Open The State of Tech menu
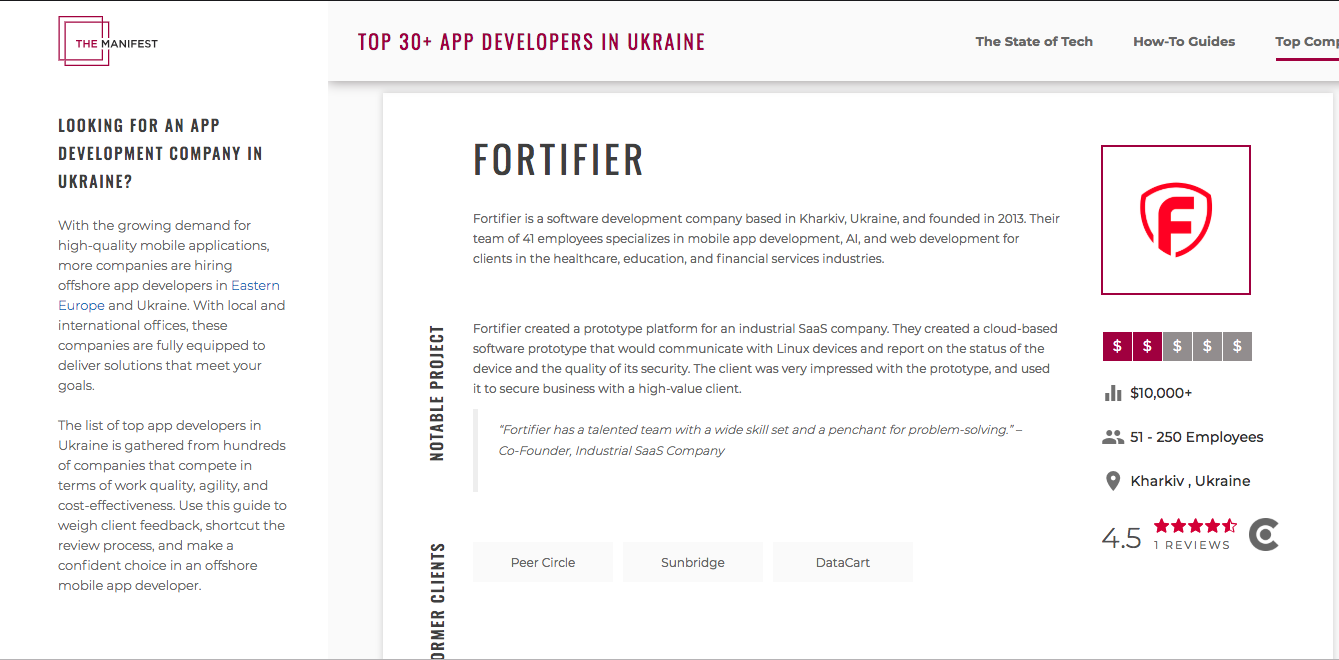This screenshot has width=1339, height=660. [1034, 42]
